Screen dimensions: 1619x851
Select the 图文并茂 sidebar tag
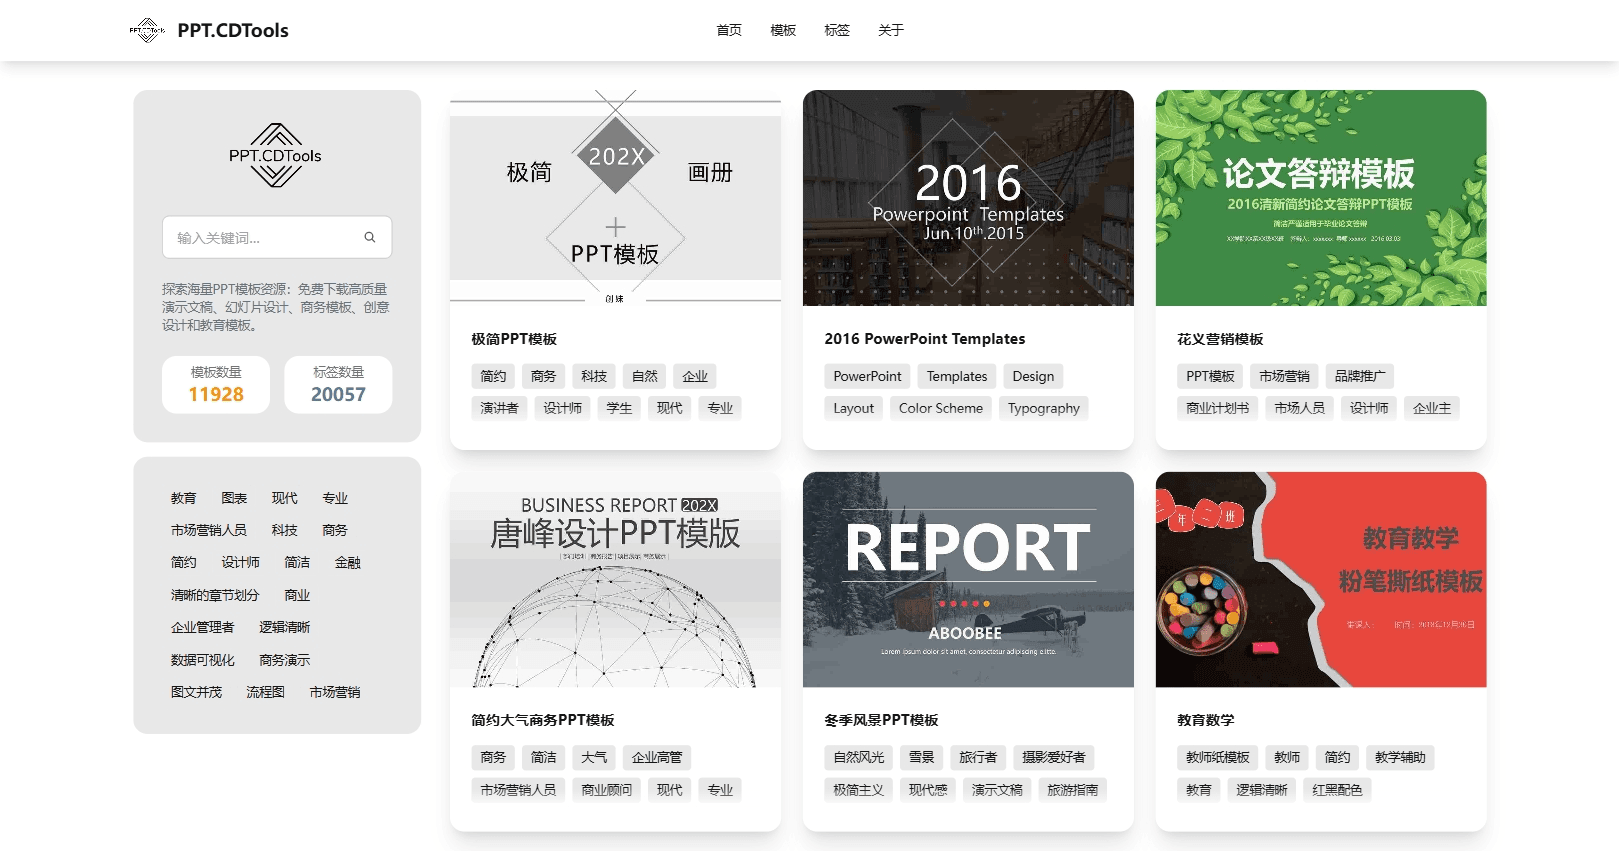(x=197, y=692)
